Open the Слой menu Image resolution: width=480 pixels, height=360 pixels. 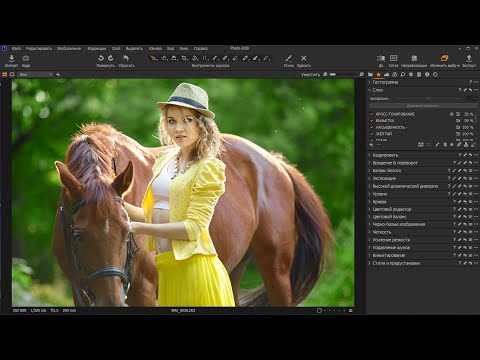[x=116, y=49]
